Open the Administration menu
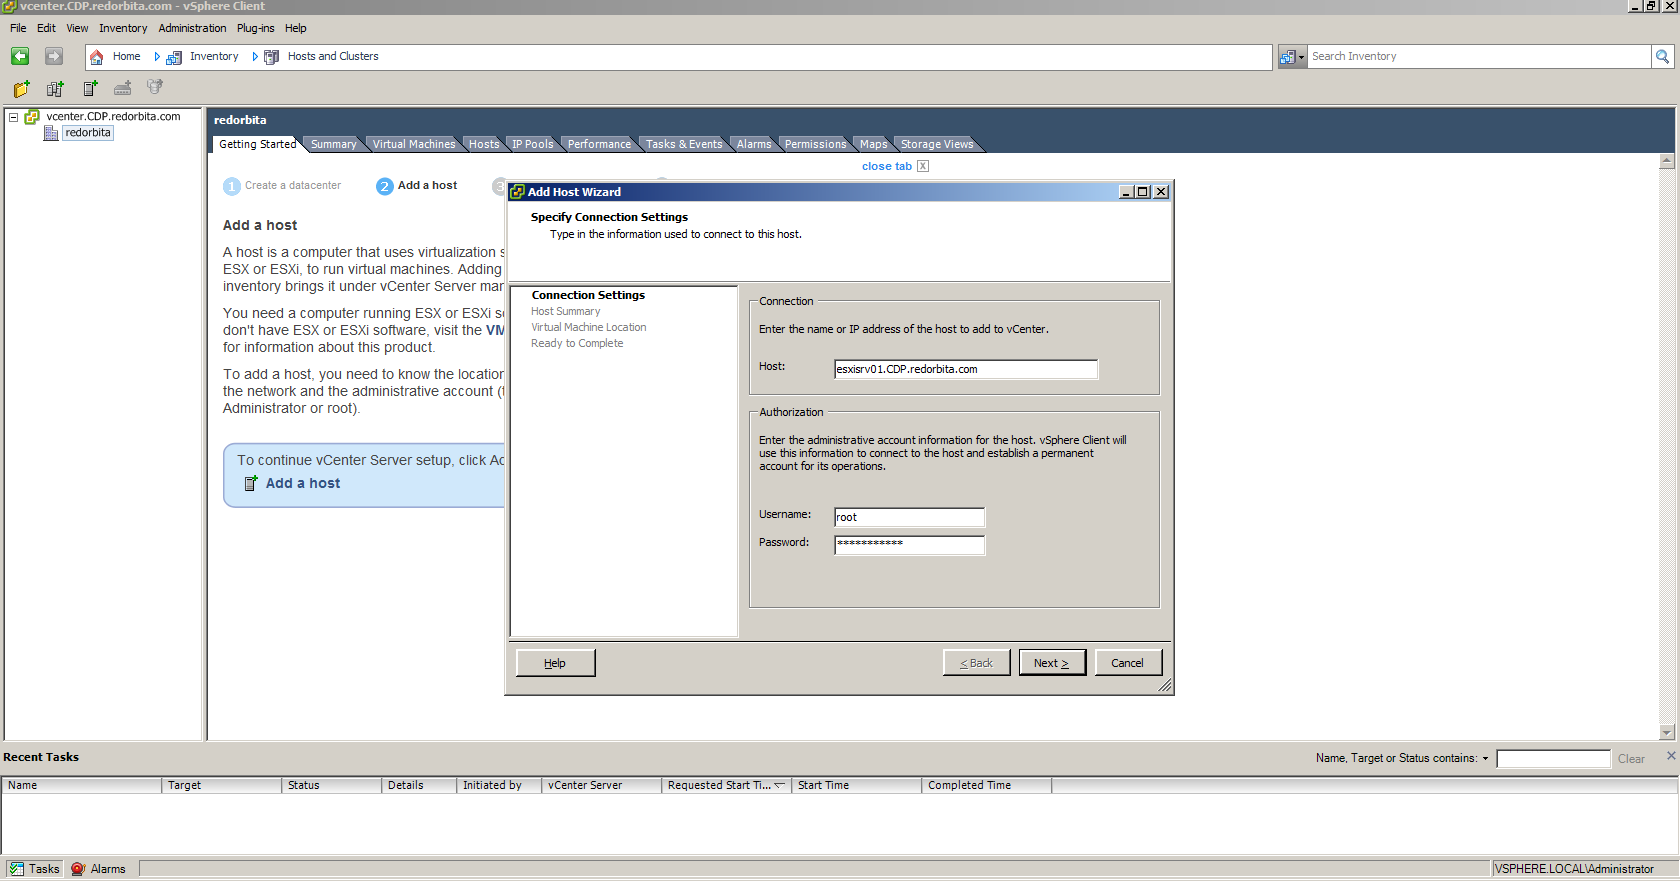 pos(192,28)
